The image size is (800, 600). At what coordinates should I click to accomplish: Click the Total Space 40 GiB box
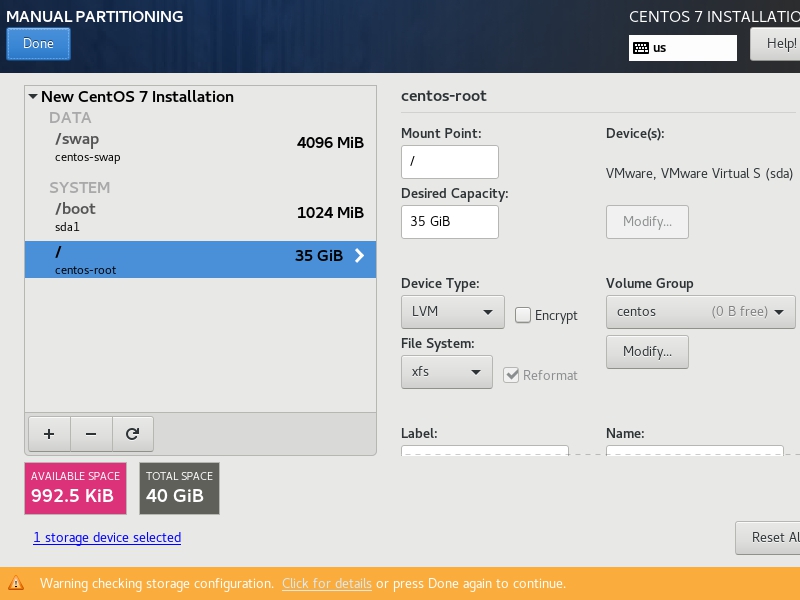180,488
